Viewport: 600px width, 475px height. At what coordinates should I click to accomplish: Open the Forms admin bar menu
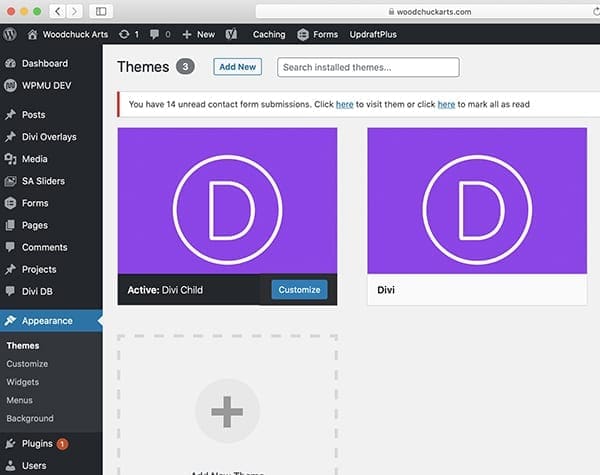(317, 34)
